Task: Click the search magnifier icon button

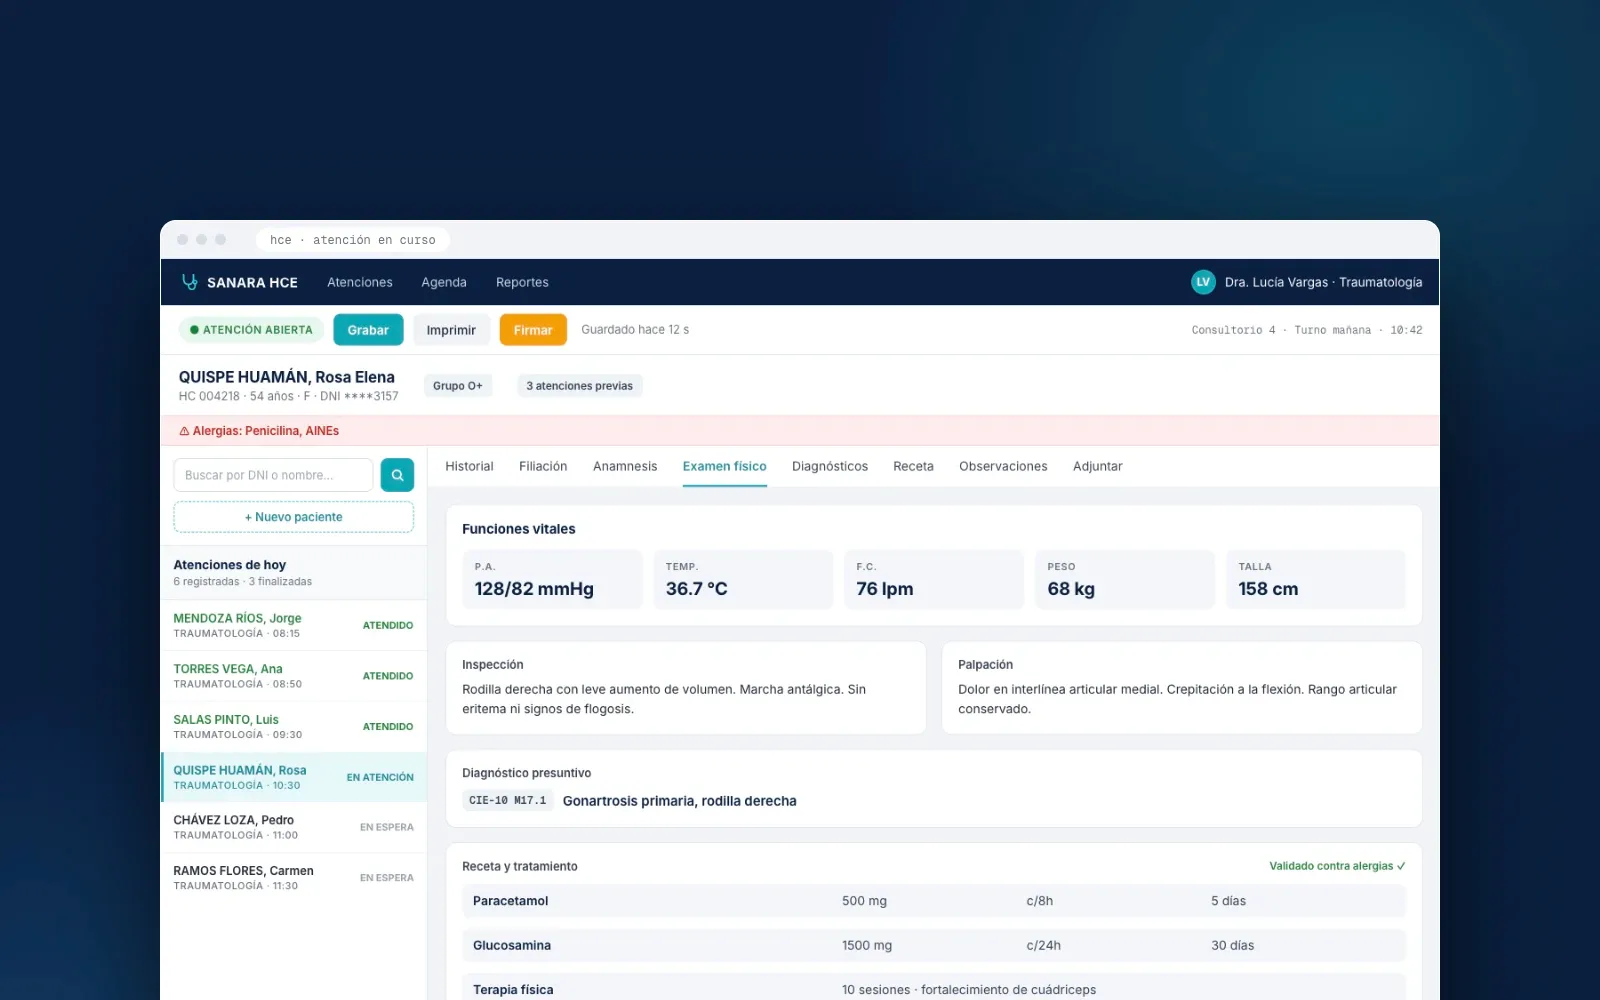Action: 397,475
